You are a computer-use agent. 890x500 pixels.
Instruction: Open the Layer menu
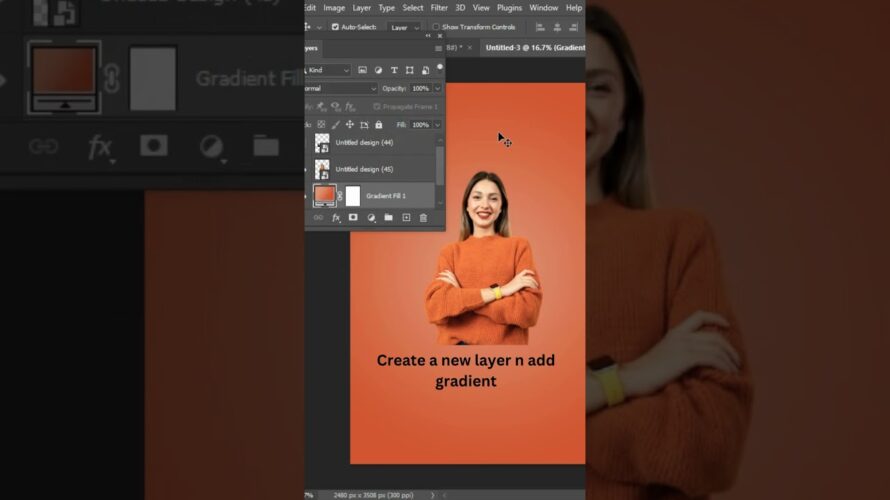coord(362,8)
